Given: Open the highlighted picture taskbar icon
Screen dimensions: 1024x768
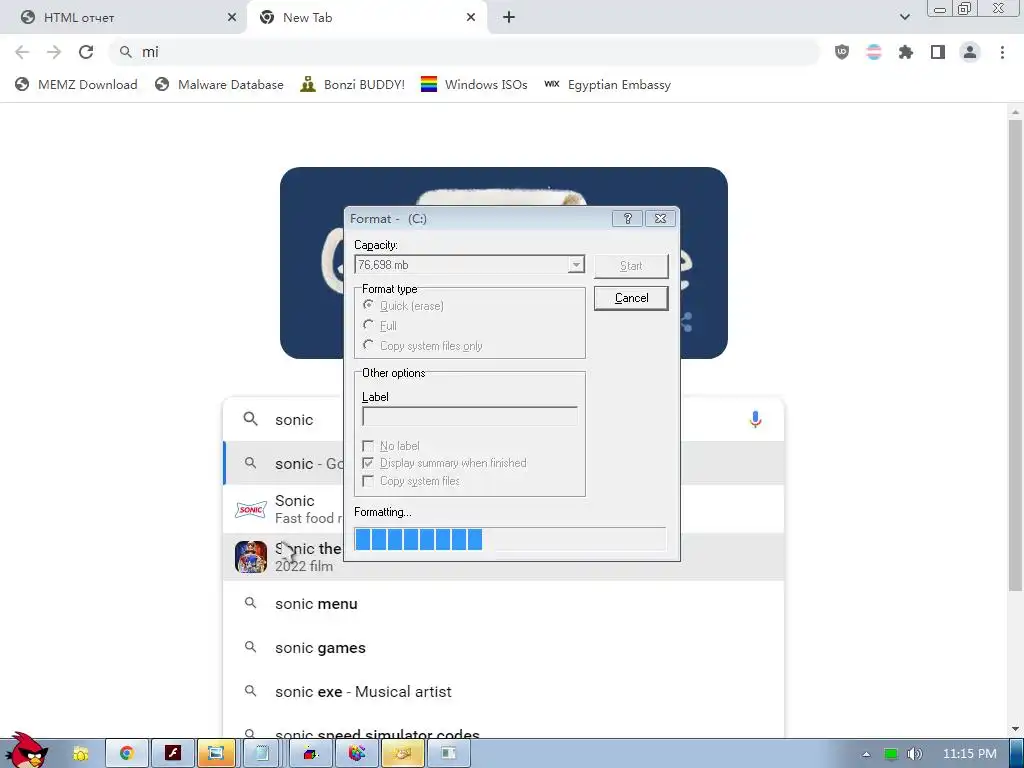Looking at the screenshot, I should pos(216,754).
